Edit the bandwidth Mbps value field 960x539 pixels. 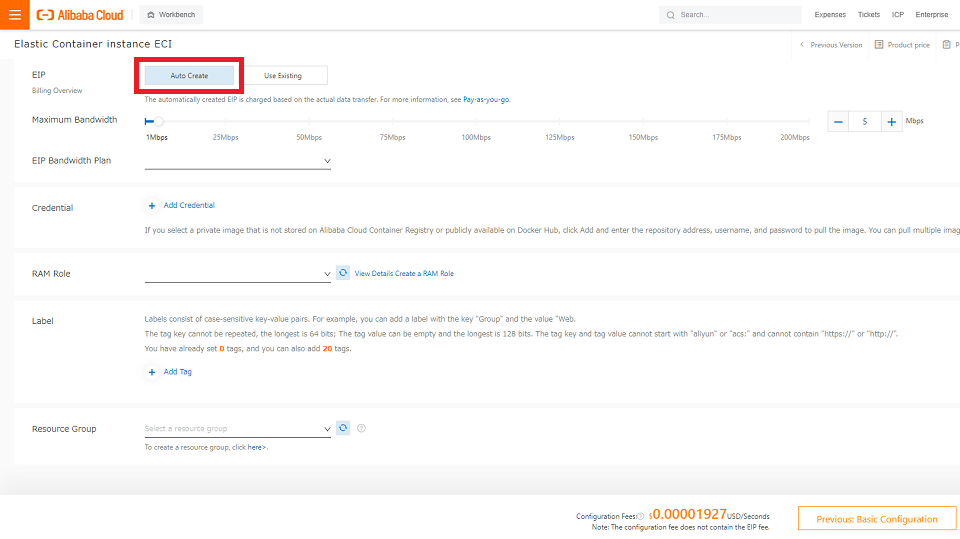point(864,121)
